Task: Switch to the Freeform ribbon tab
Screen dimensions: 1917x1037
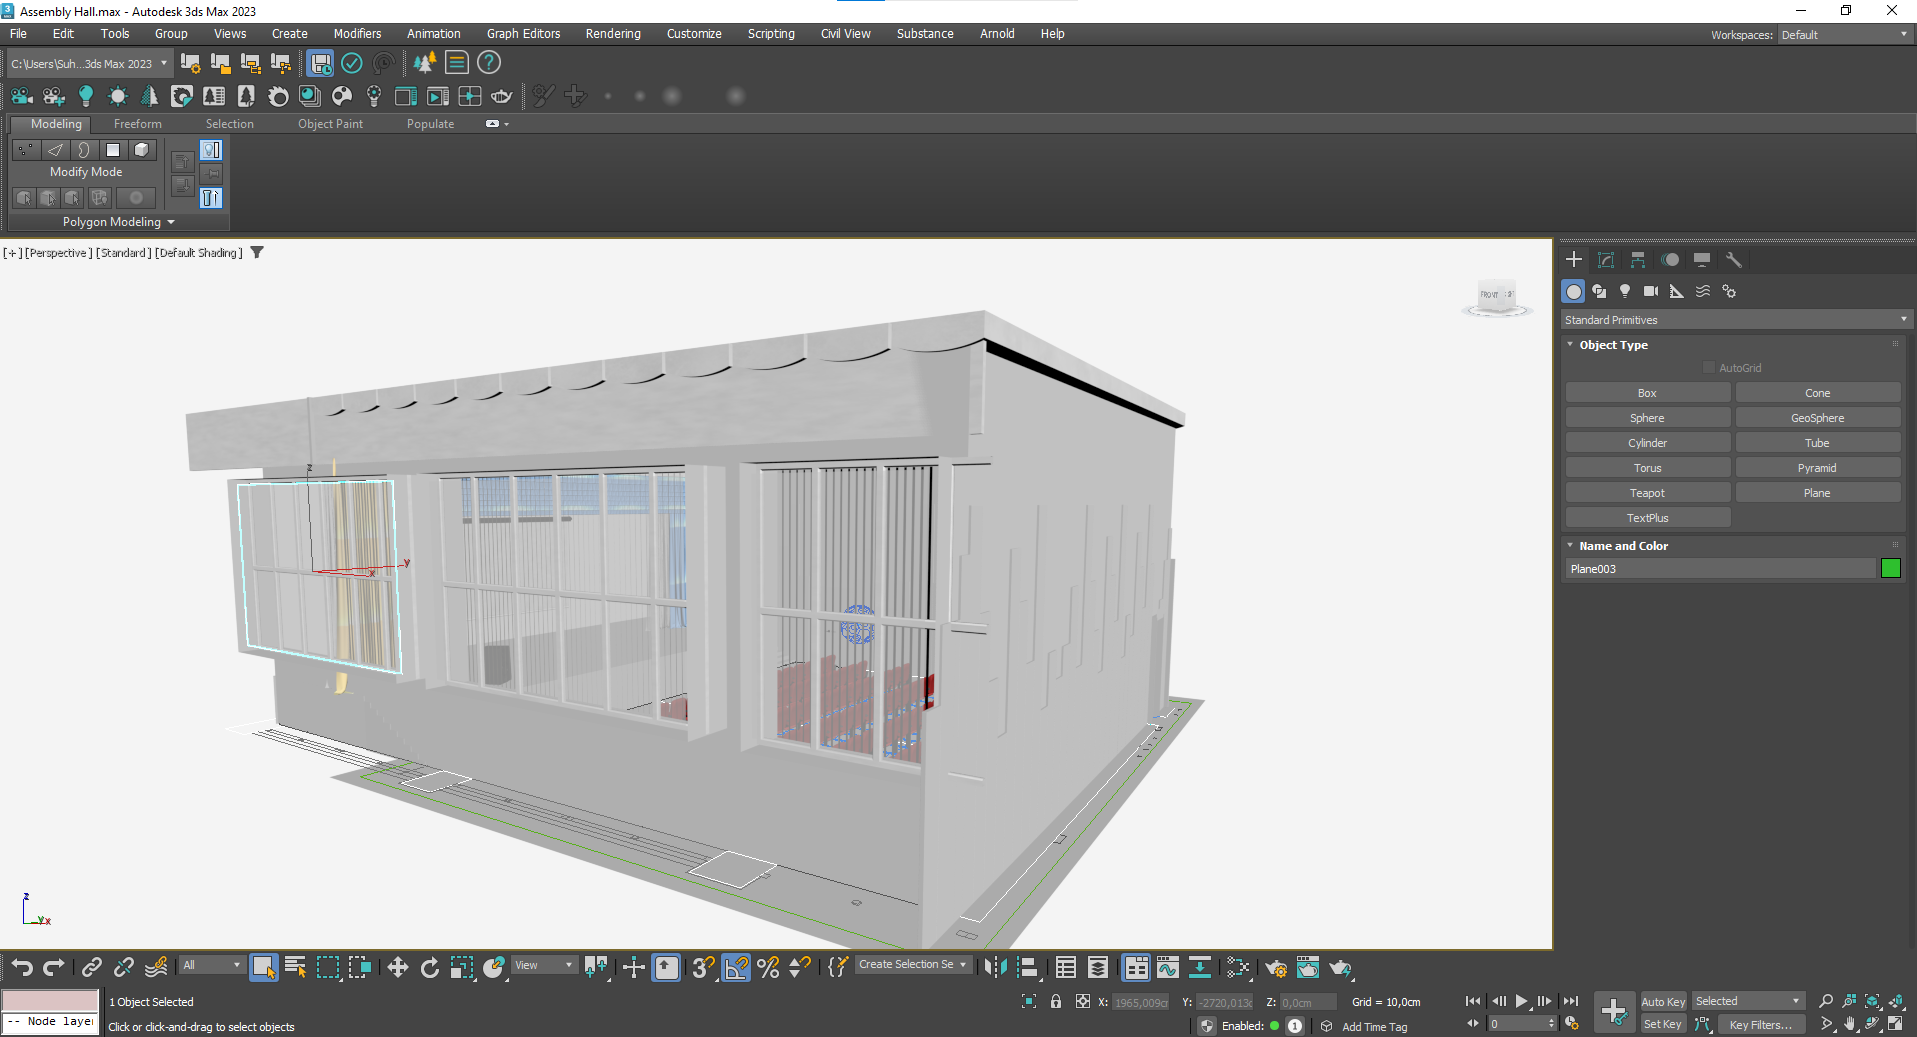Action: tap(137, 124)
